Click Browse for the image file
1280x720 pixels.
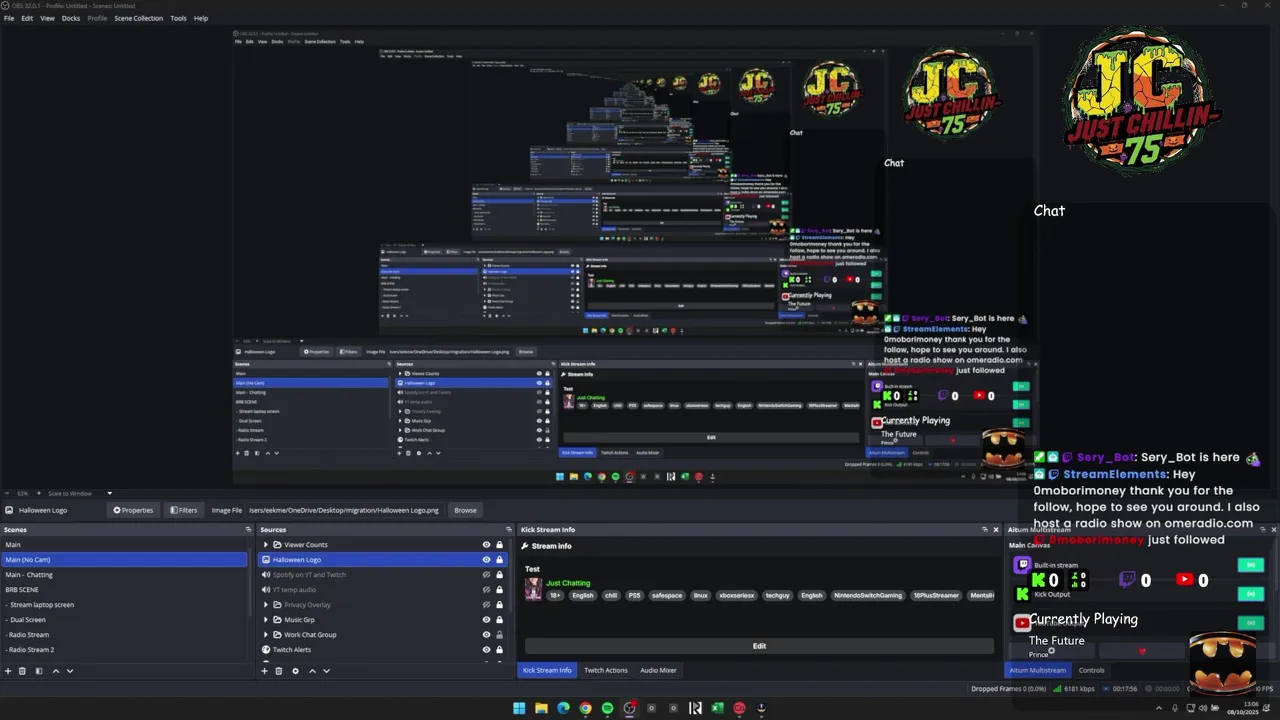tap(465, 510)
